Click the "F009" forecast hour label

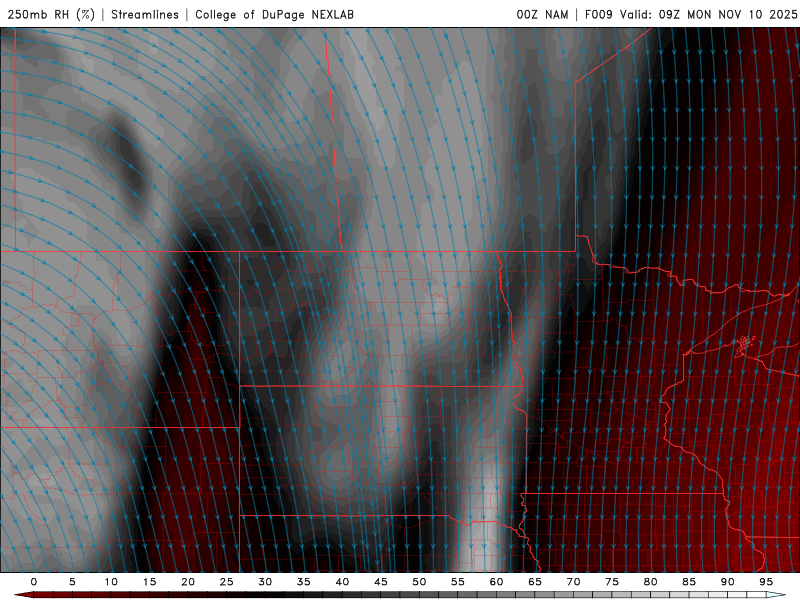tap(598, 14)
